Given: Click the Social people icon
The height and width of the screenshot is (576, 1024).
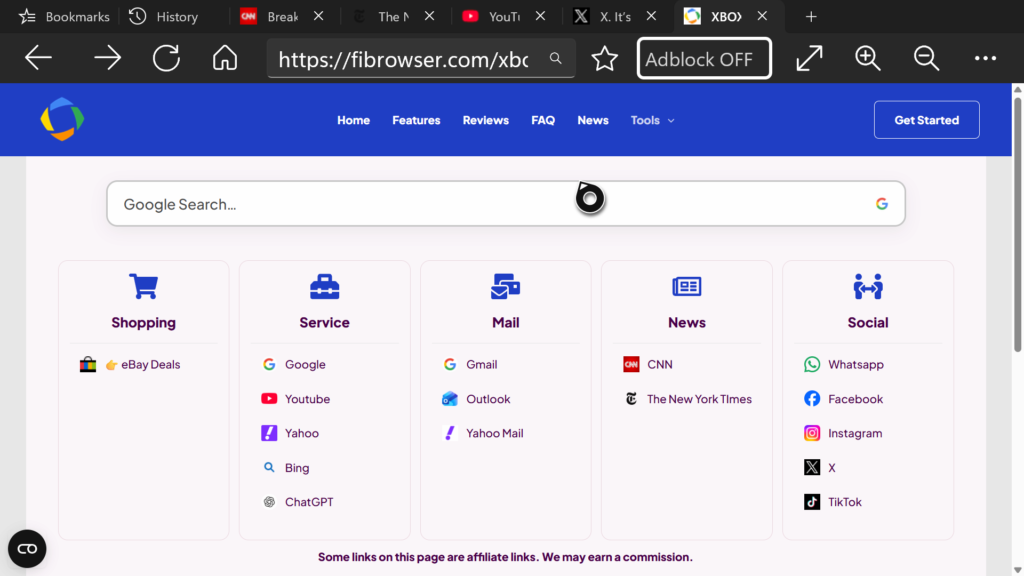Looking at the screenshot, I should [868, 286].
